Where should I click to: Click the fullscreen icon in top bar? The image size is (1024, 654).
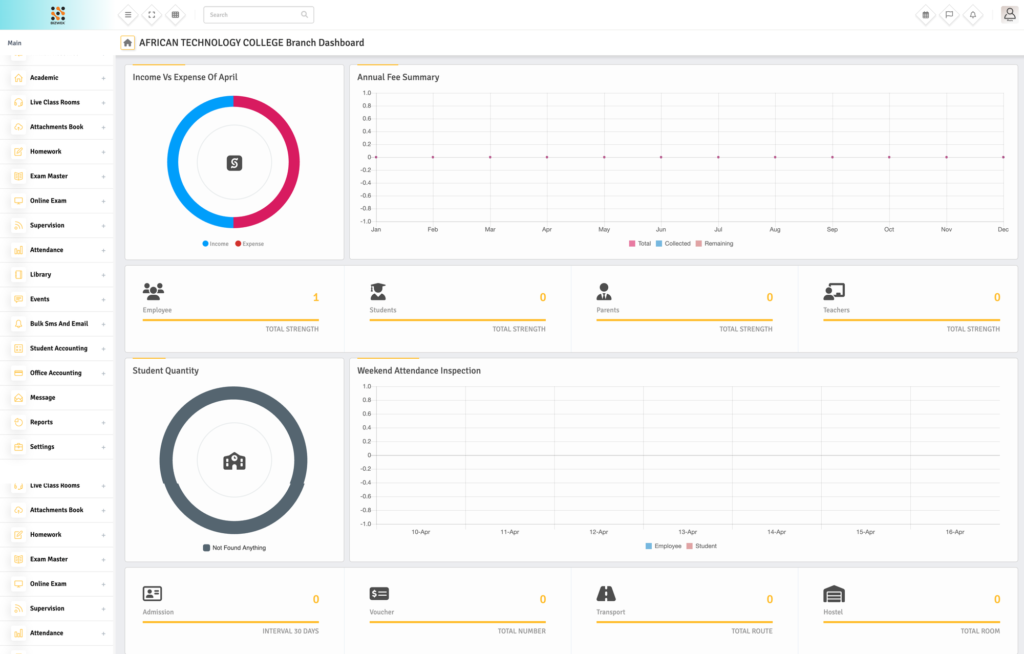point(152,15)
